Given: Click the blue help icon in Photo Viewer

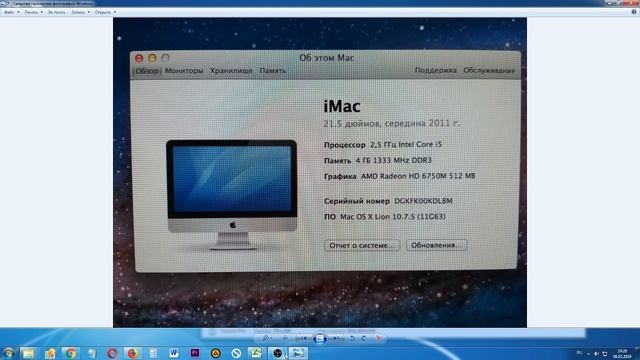Looking at the screenshot, I should point(634,12).
